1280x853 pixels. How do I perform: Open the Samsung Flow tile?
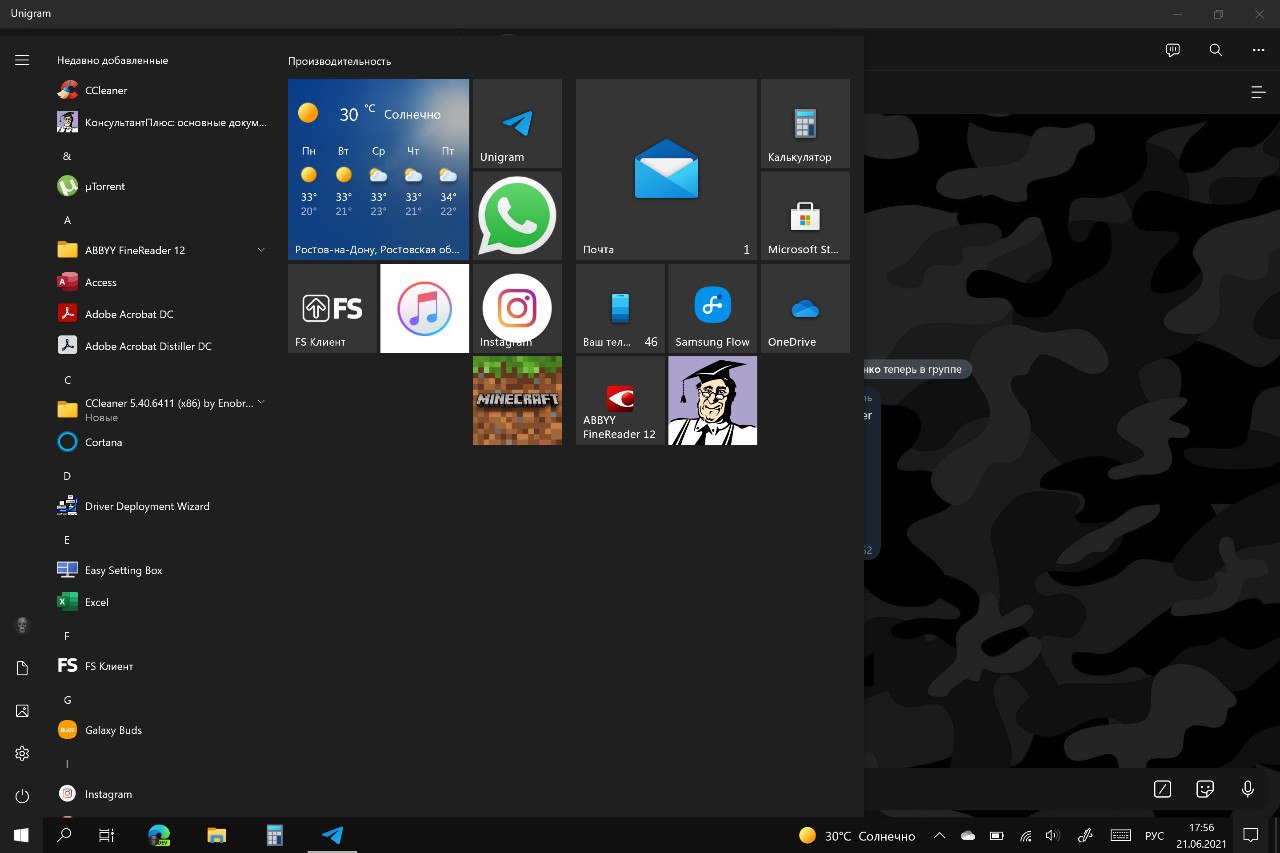pos(712,309)
